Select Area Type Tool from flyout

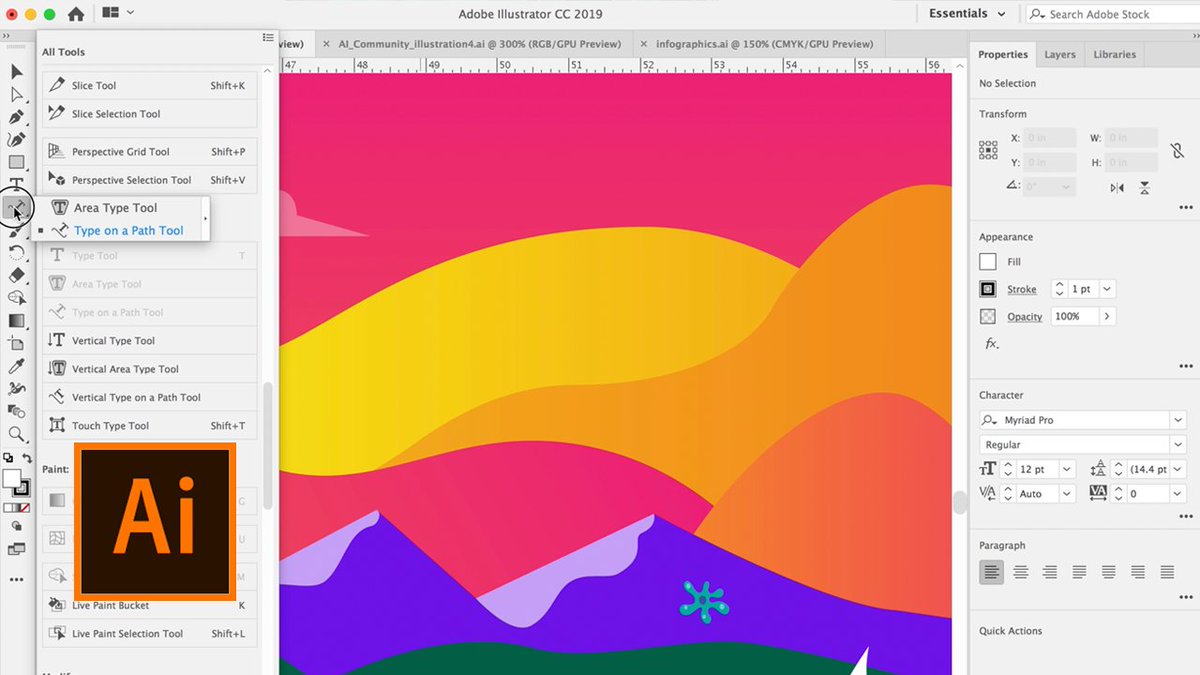pyautogui.click(x=116, y=208)
